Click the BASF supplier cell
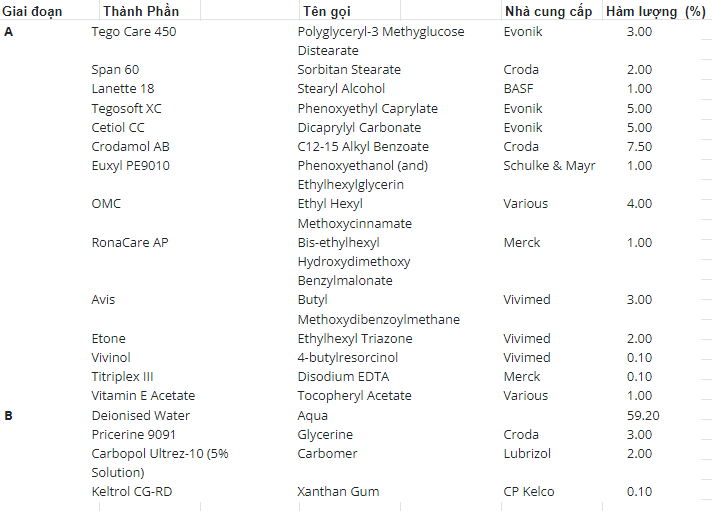The image size is (712, 511). [x=519, y=89]
